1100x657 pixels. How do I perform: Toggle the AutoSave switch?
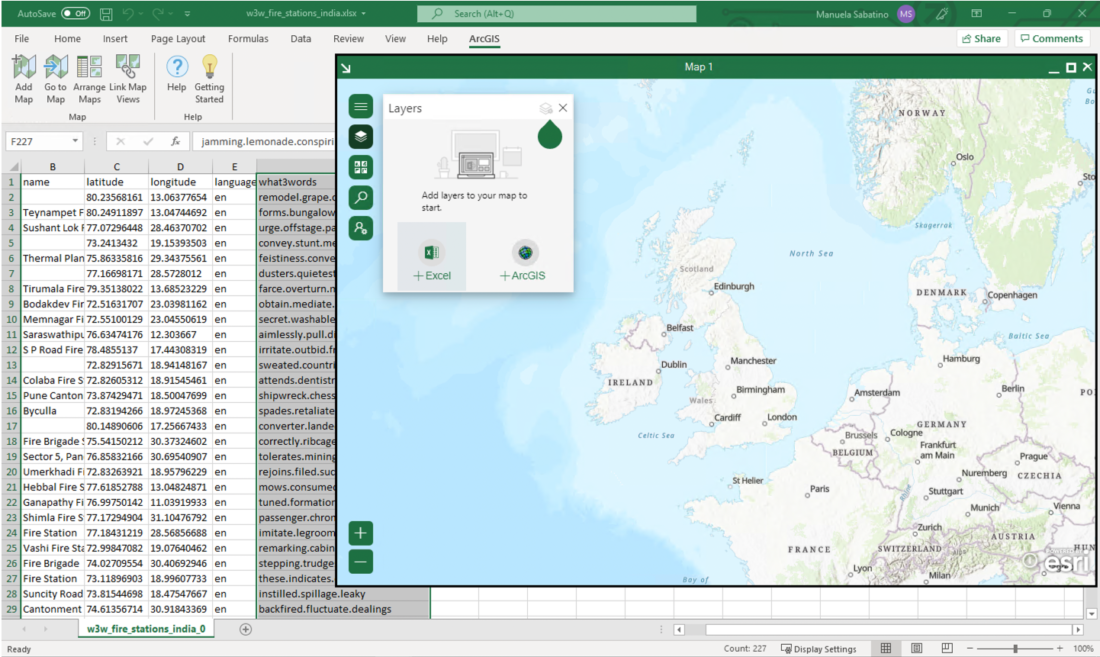click(x=75, y=13)
